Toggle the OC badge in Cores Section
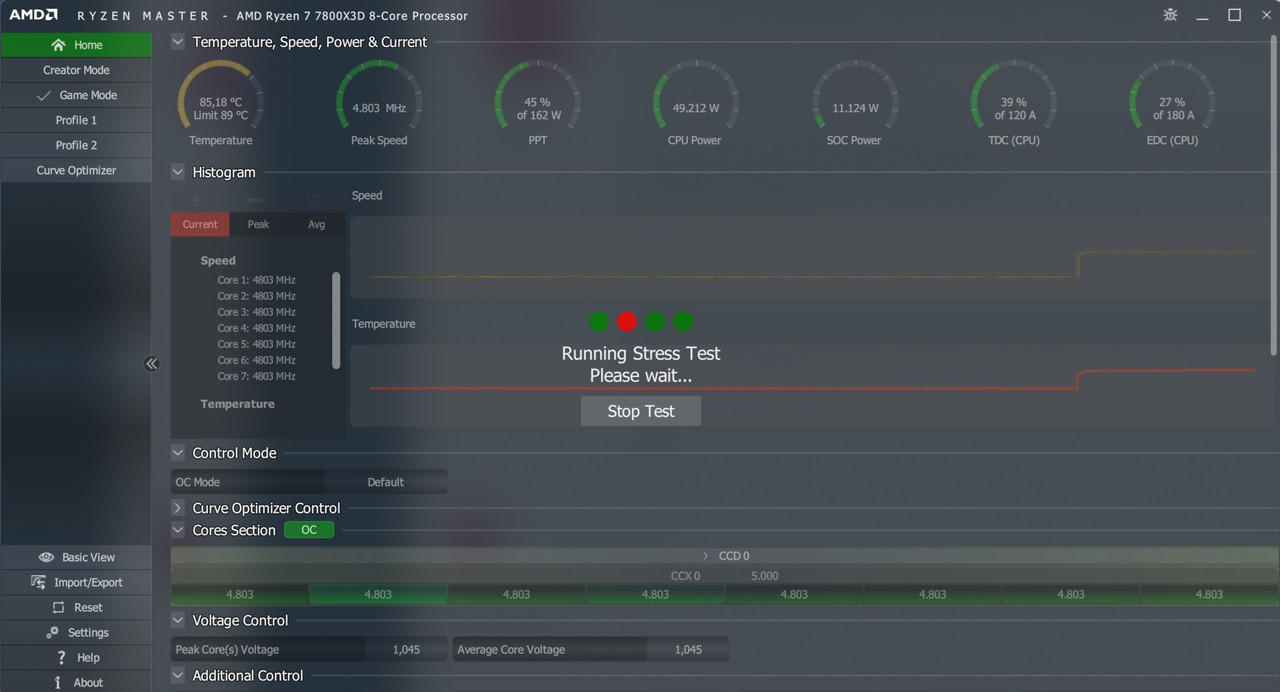This screenshot has height=692, width=1280. [x=309, y=530]
